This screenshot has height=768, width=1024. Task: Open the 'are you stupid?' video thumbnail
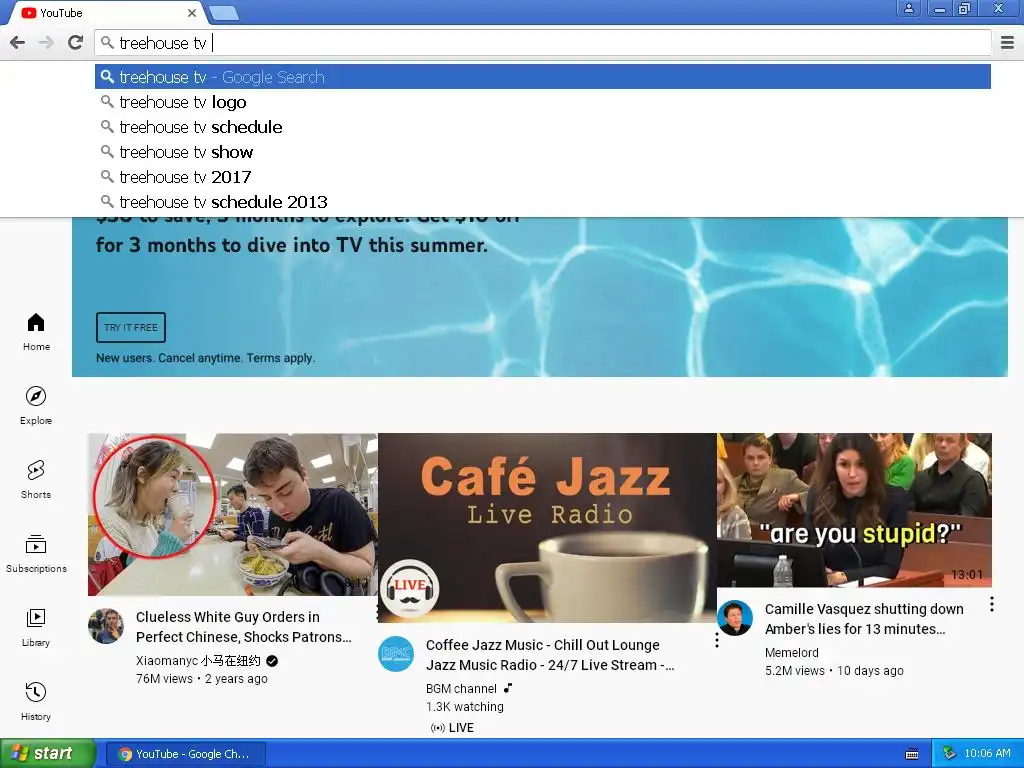[854, 510]
